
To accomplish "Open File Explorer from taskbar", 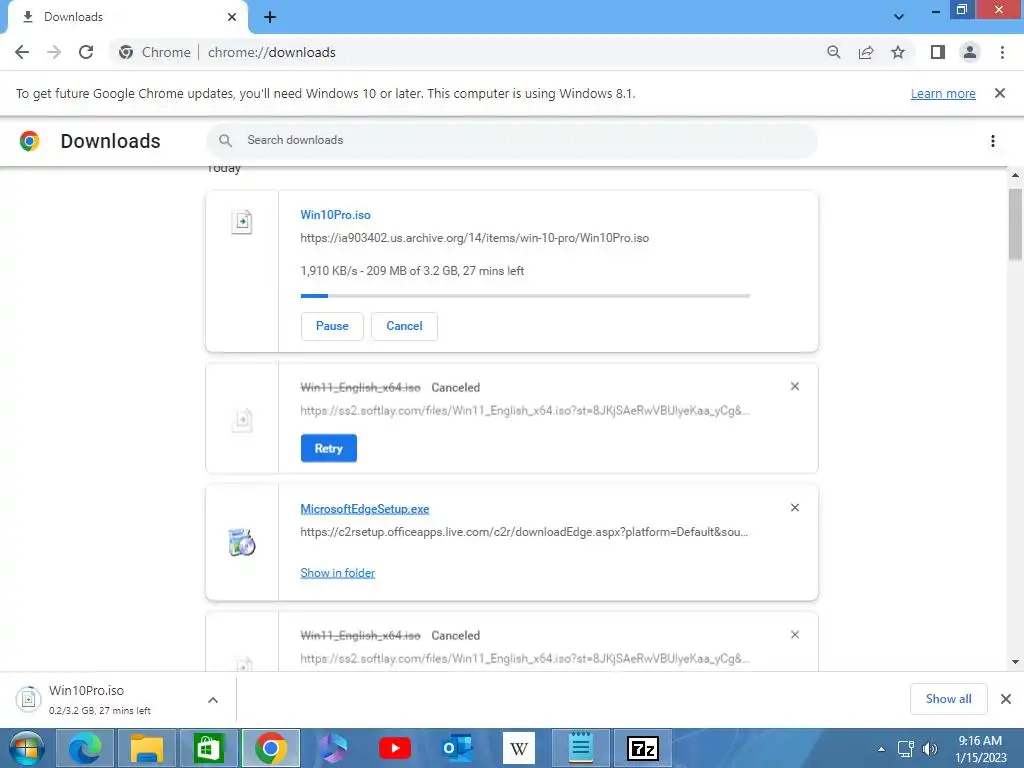I will 146,748.
